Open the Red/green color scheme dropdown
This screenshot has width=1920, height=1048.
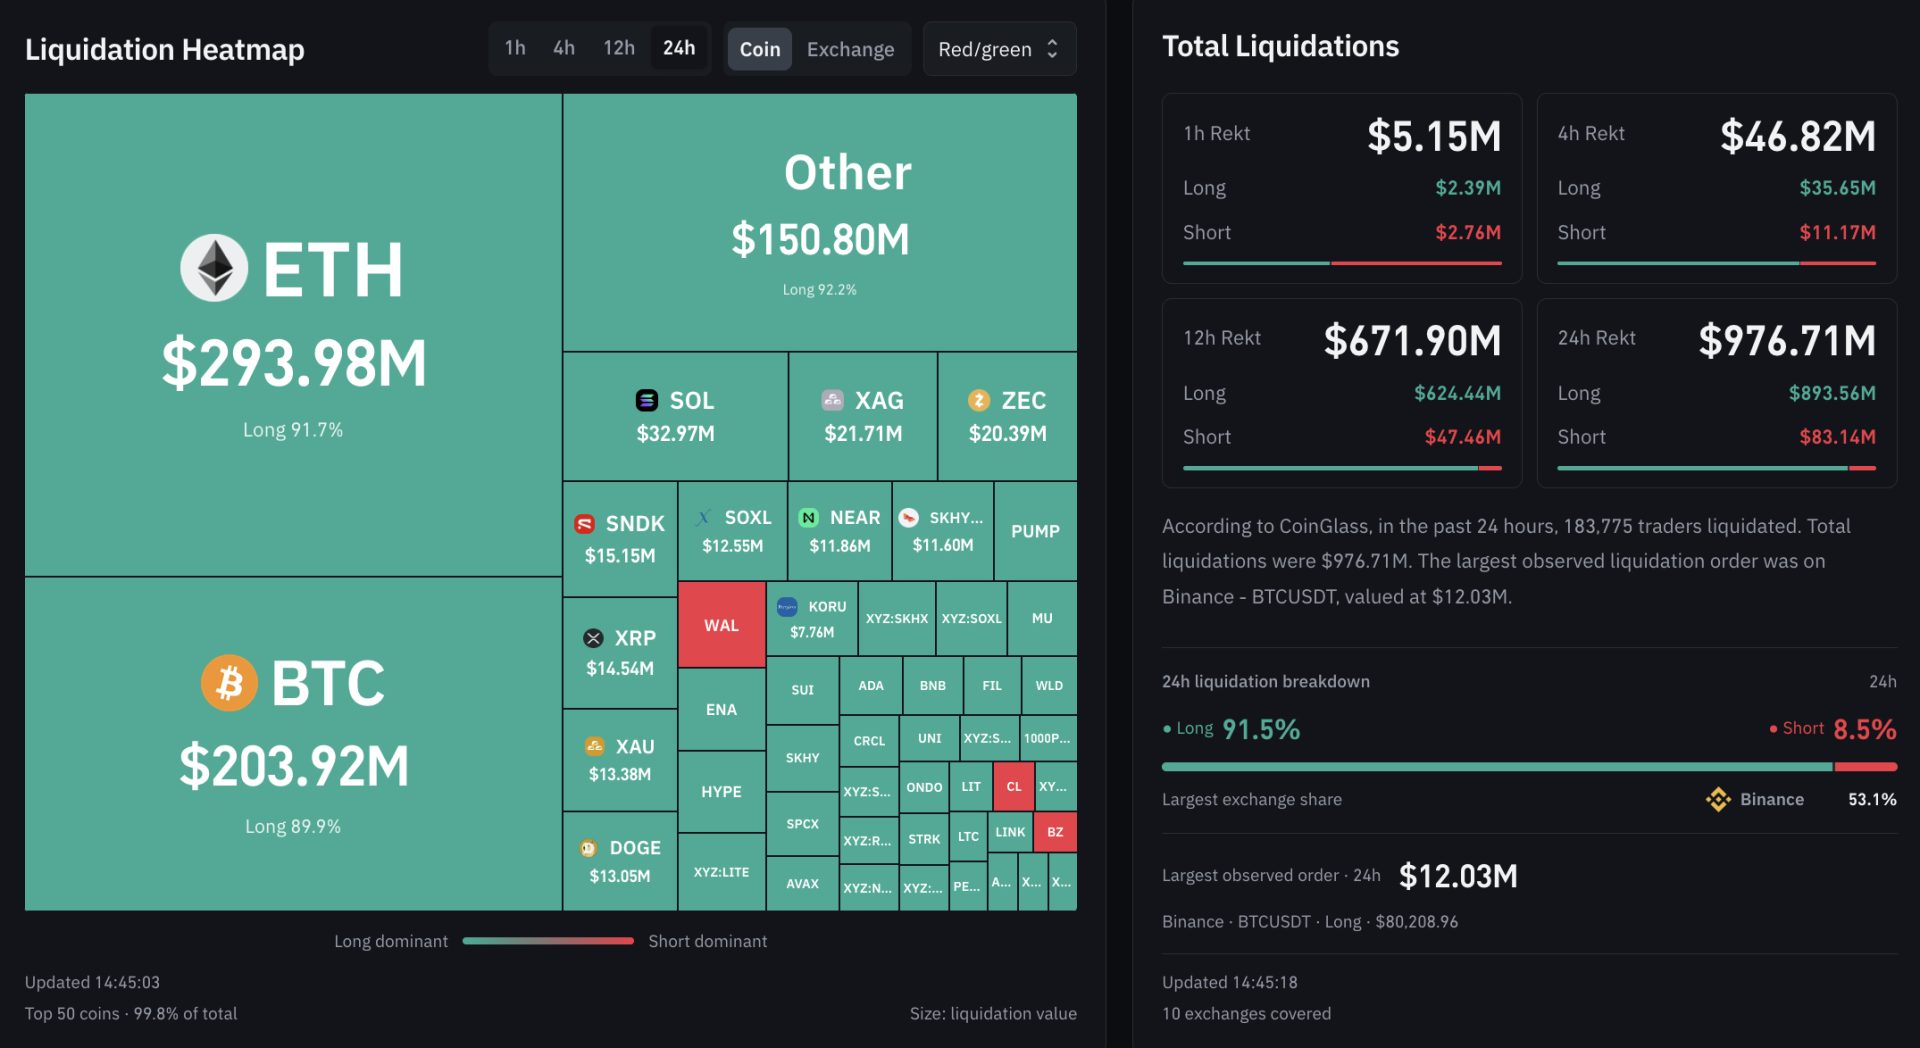(x=999, y=49)
